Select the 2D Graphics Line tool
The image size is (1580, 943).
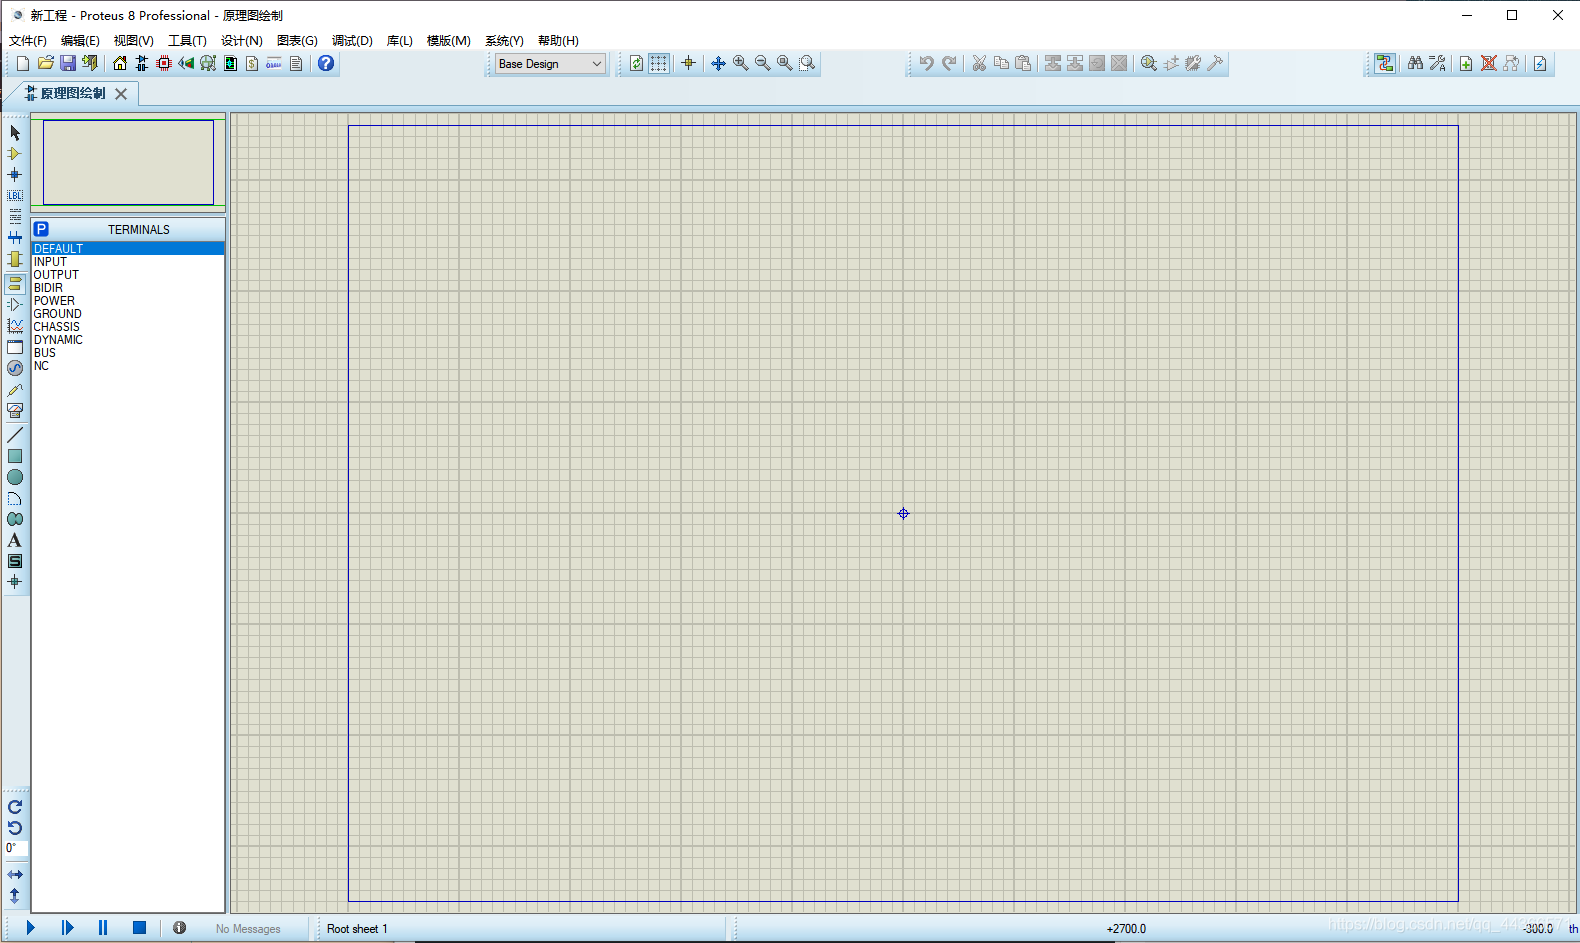[x=15, y=435]
